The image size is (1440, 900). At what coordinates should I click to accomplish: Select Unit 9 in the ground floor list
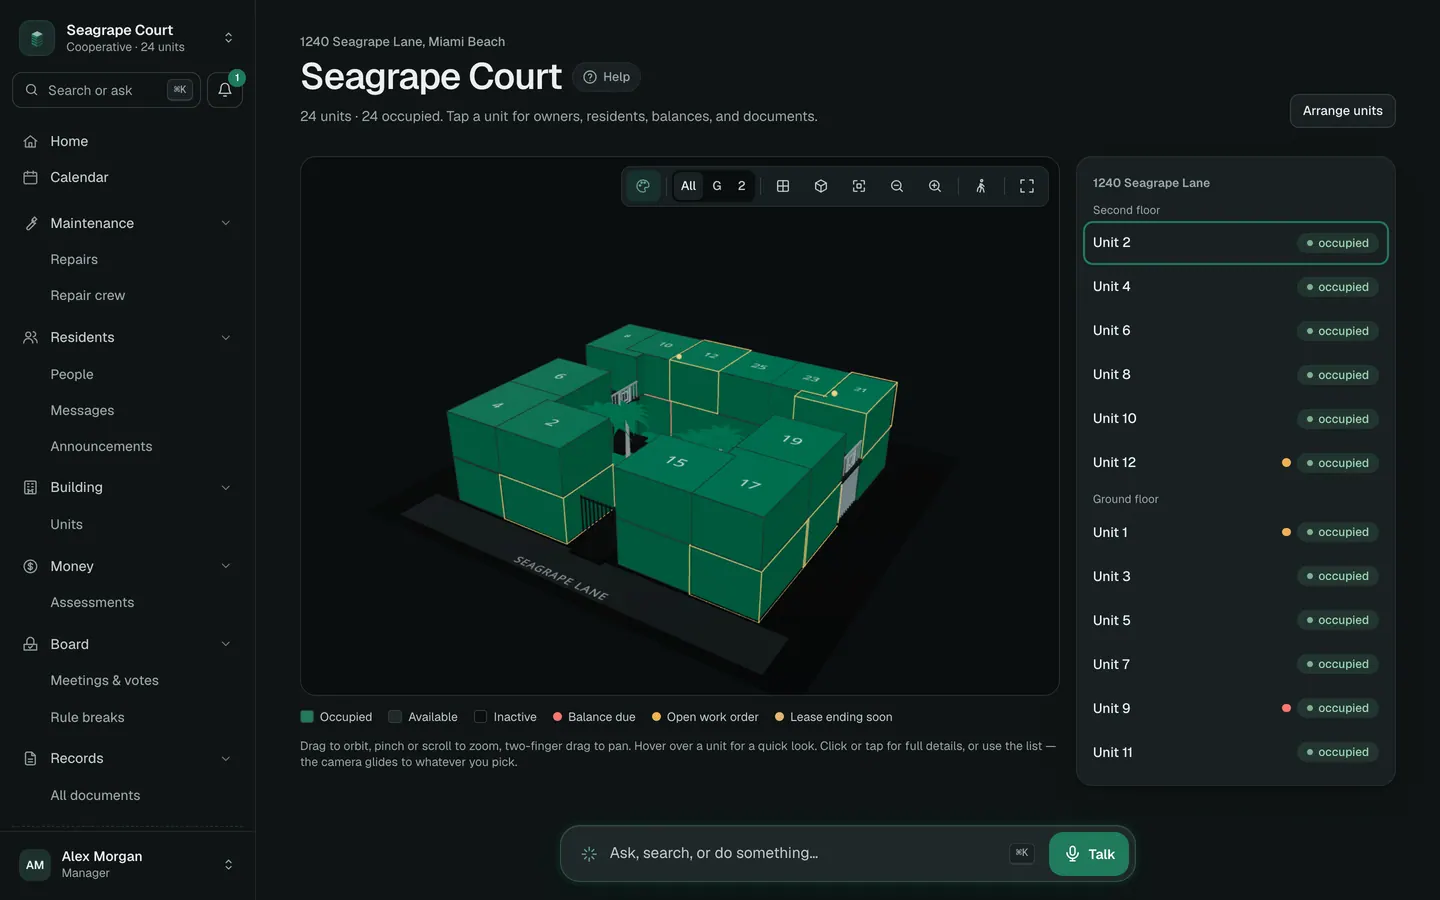(x=1236, y=708)
